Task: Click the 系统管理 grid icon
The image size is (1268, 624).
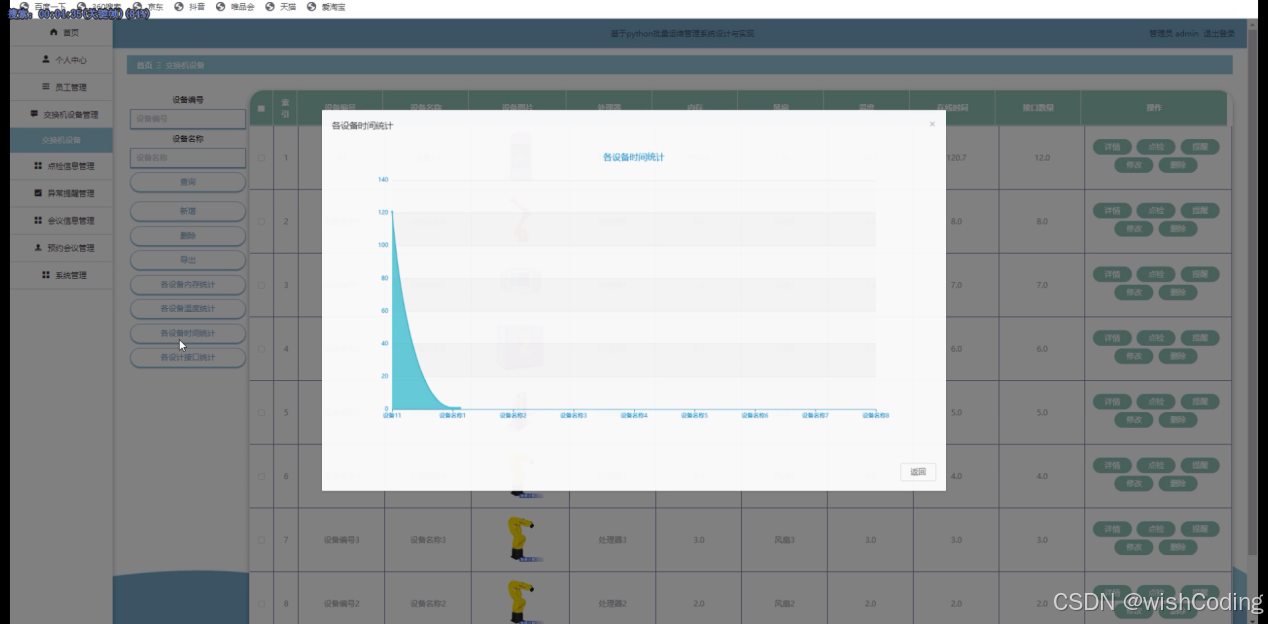Action: (46, 275)
